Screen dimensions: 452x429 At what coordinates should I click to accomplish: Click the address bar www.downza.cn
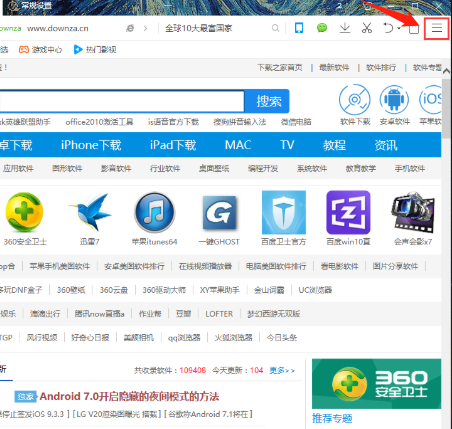[x=58, y=28]
